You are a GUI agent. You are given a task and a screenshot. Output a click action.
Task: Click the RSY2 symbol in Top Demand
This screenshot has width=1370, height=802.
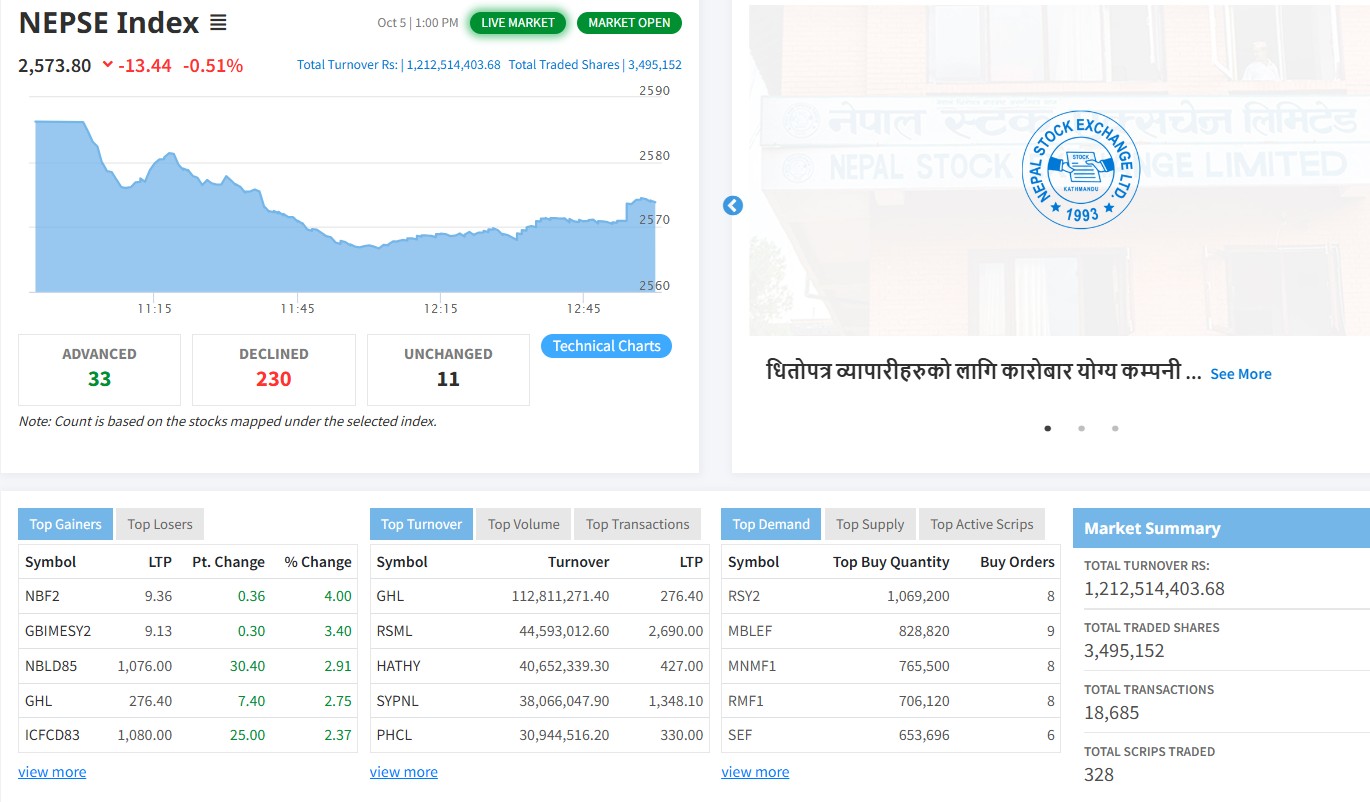pos(744,596)
